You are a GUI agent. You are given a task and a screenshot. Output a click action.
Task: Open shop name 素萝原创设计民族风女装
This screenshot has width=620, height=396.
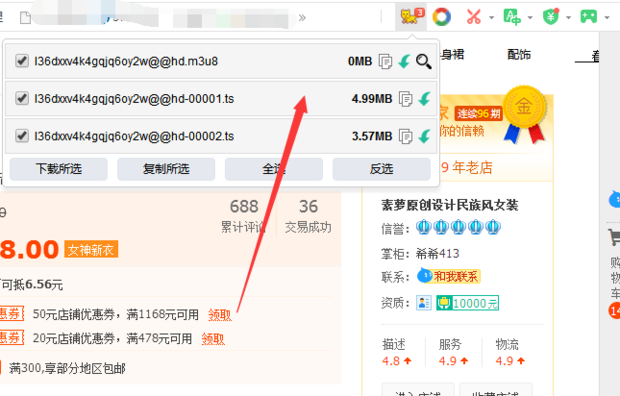[450, 205]
